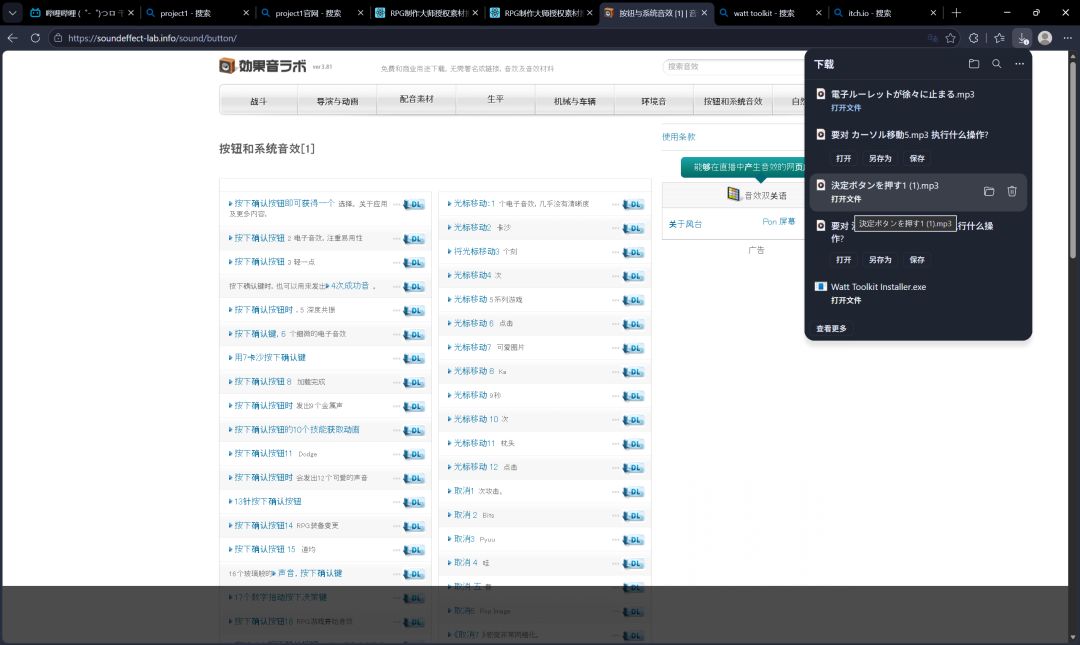This screenshot has width=1080, height=645.
Task: Open the tab actions chevron menu
Action: click(12, 12)
